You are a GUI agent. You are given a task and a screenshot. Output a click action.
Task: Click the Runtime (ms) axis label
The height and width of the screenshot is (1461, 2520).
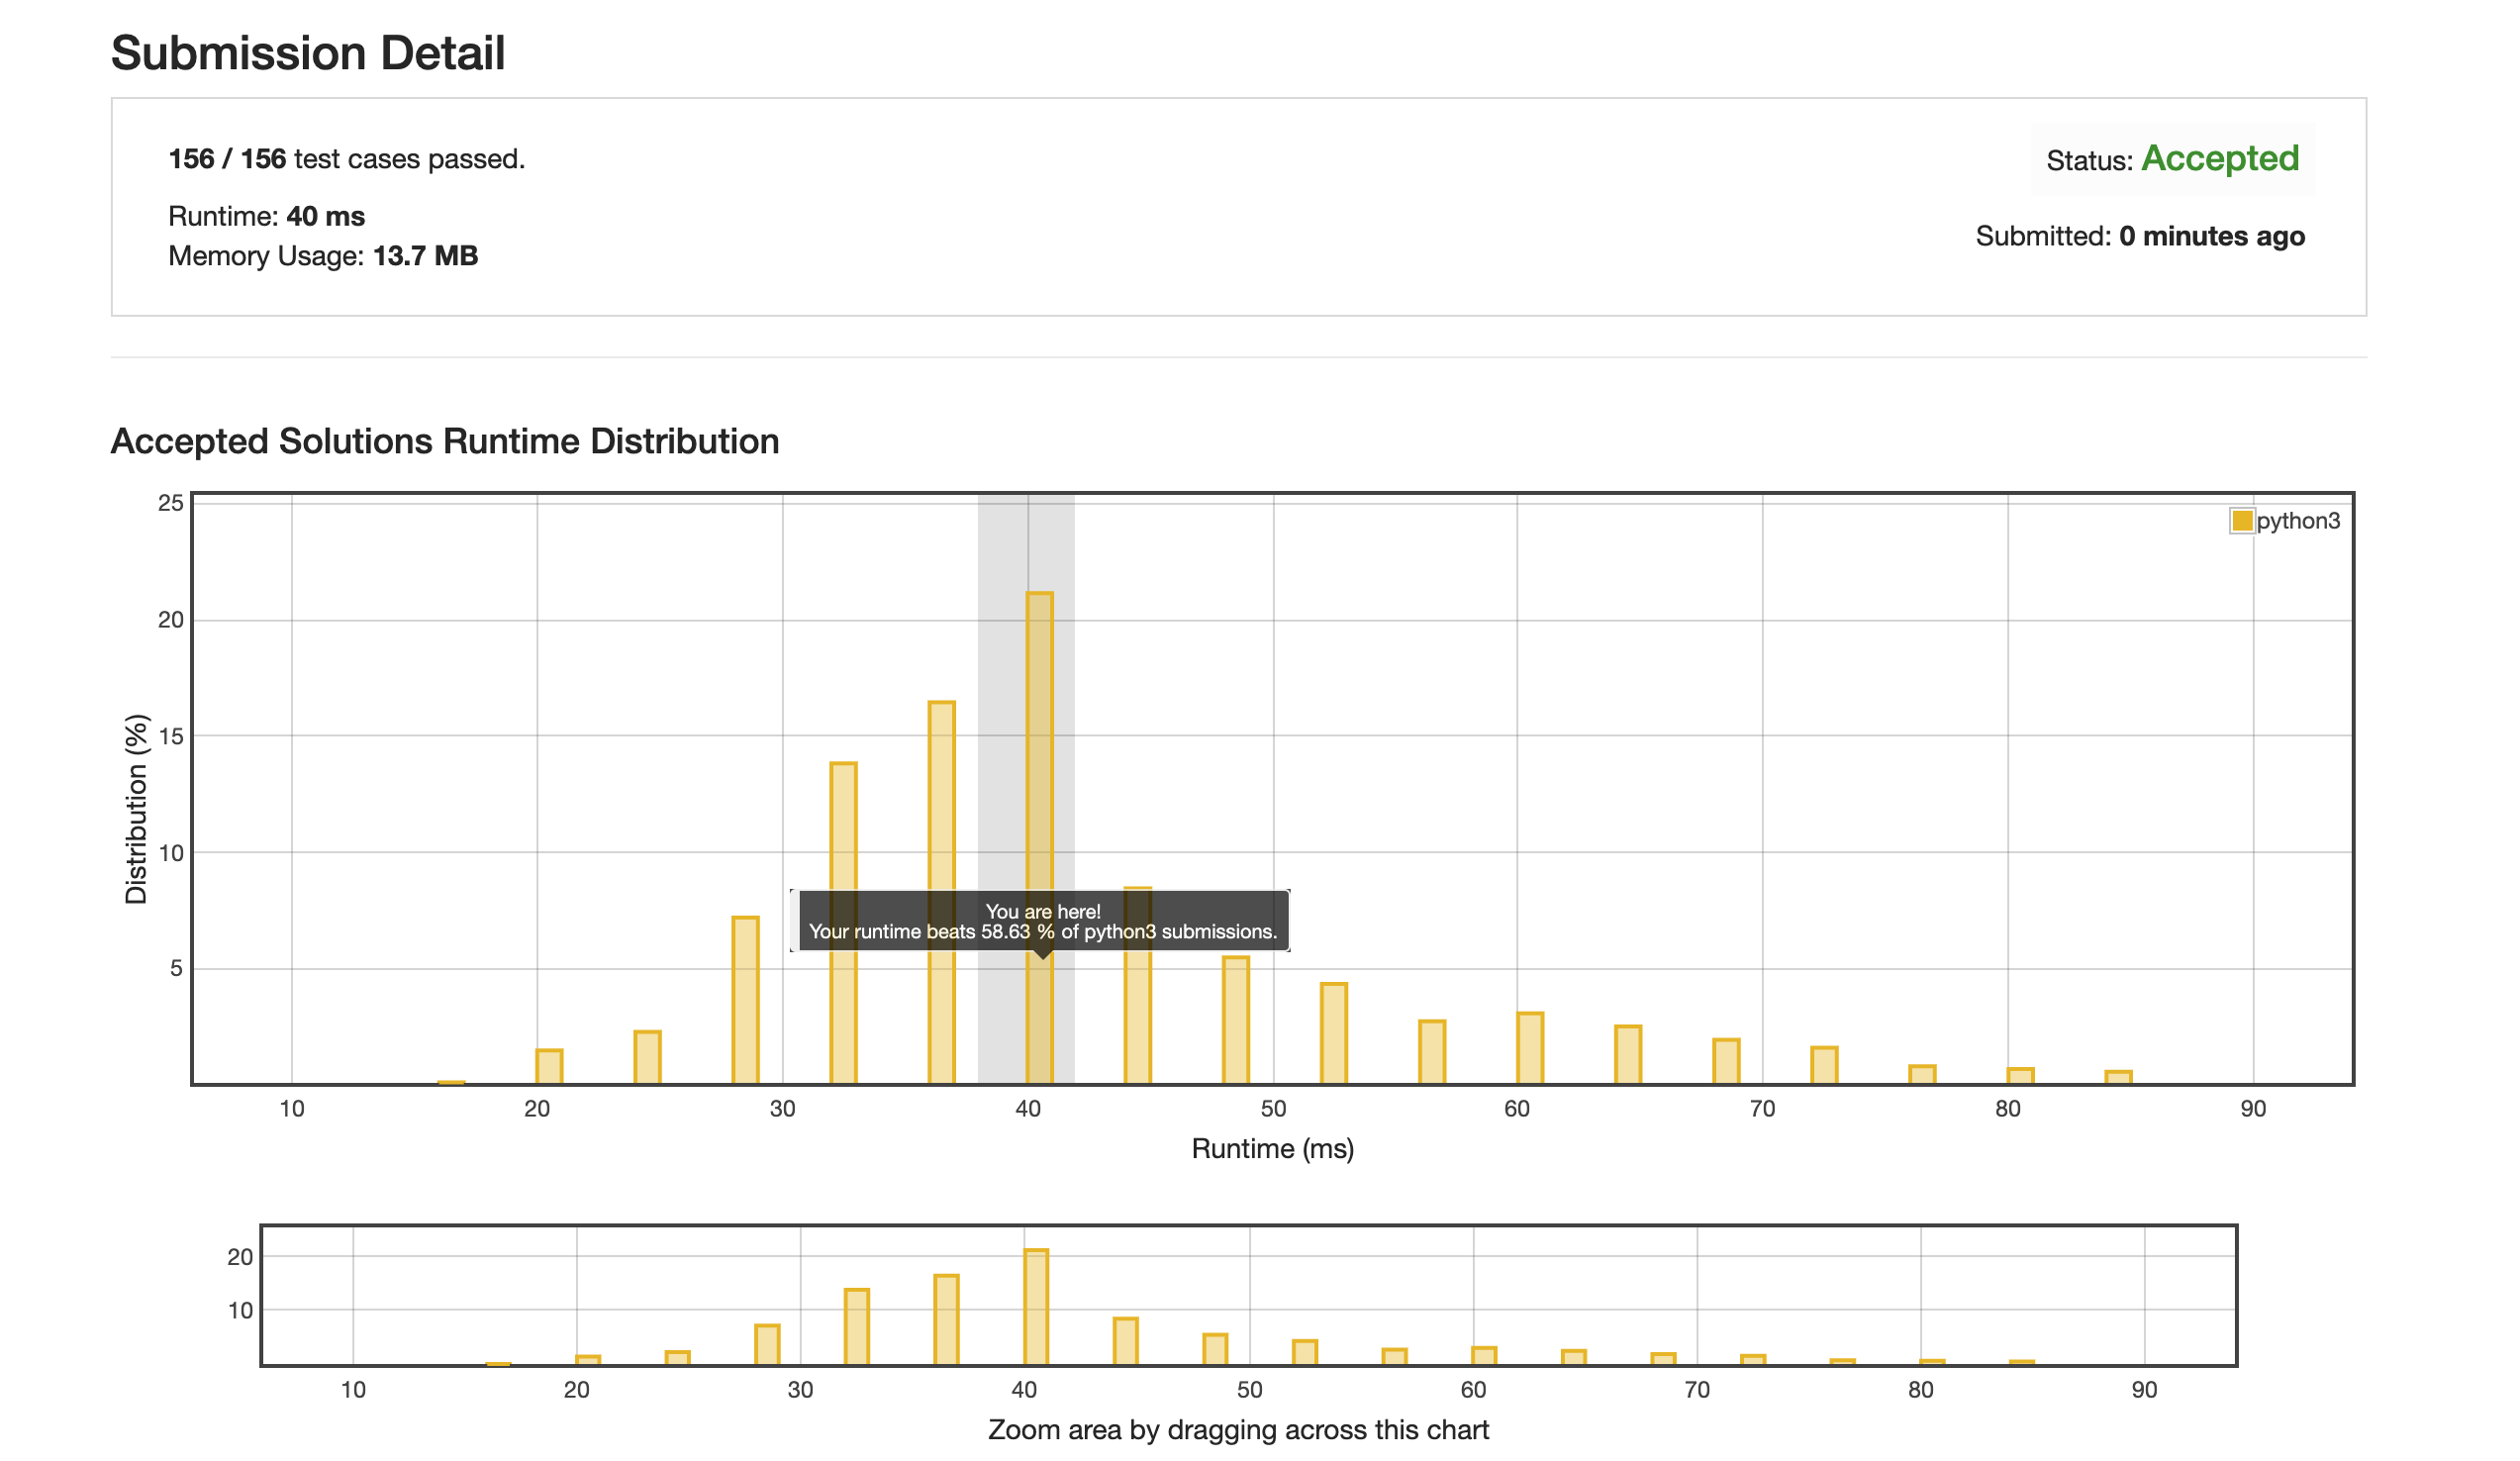1272,1148
